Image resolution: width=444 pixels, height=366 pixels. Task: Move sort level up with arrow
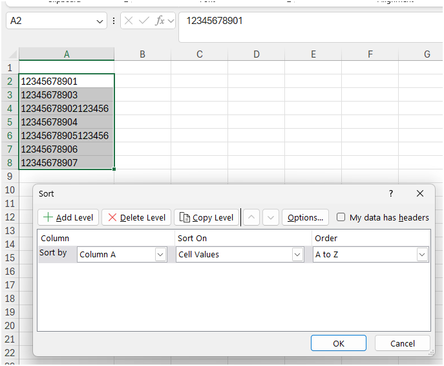click(x=251, y=217)
